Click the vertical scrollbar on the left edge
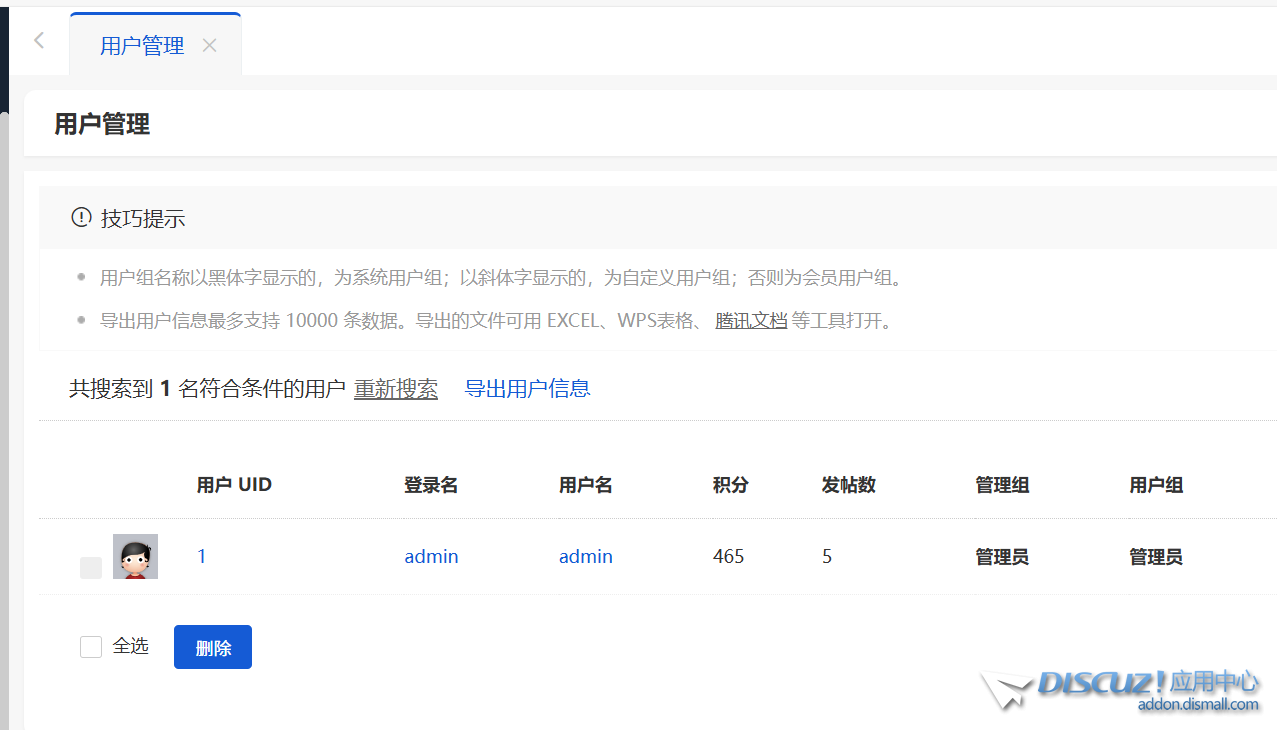 (4, 400)
